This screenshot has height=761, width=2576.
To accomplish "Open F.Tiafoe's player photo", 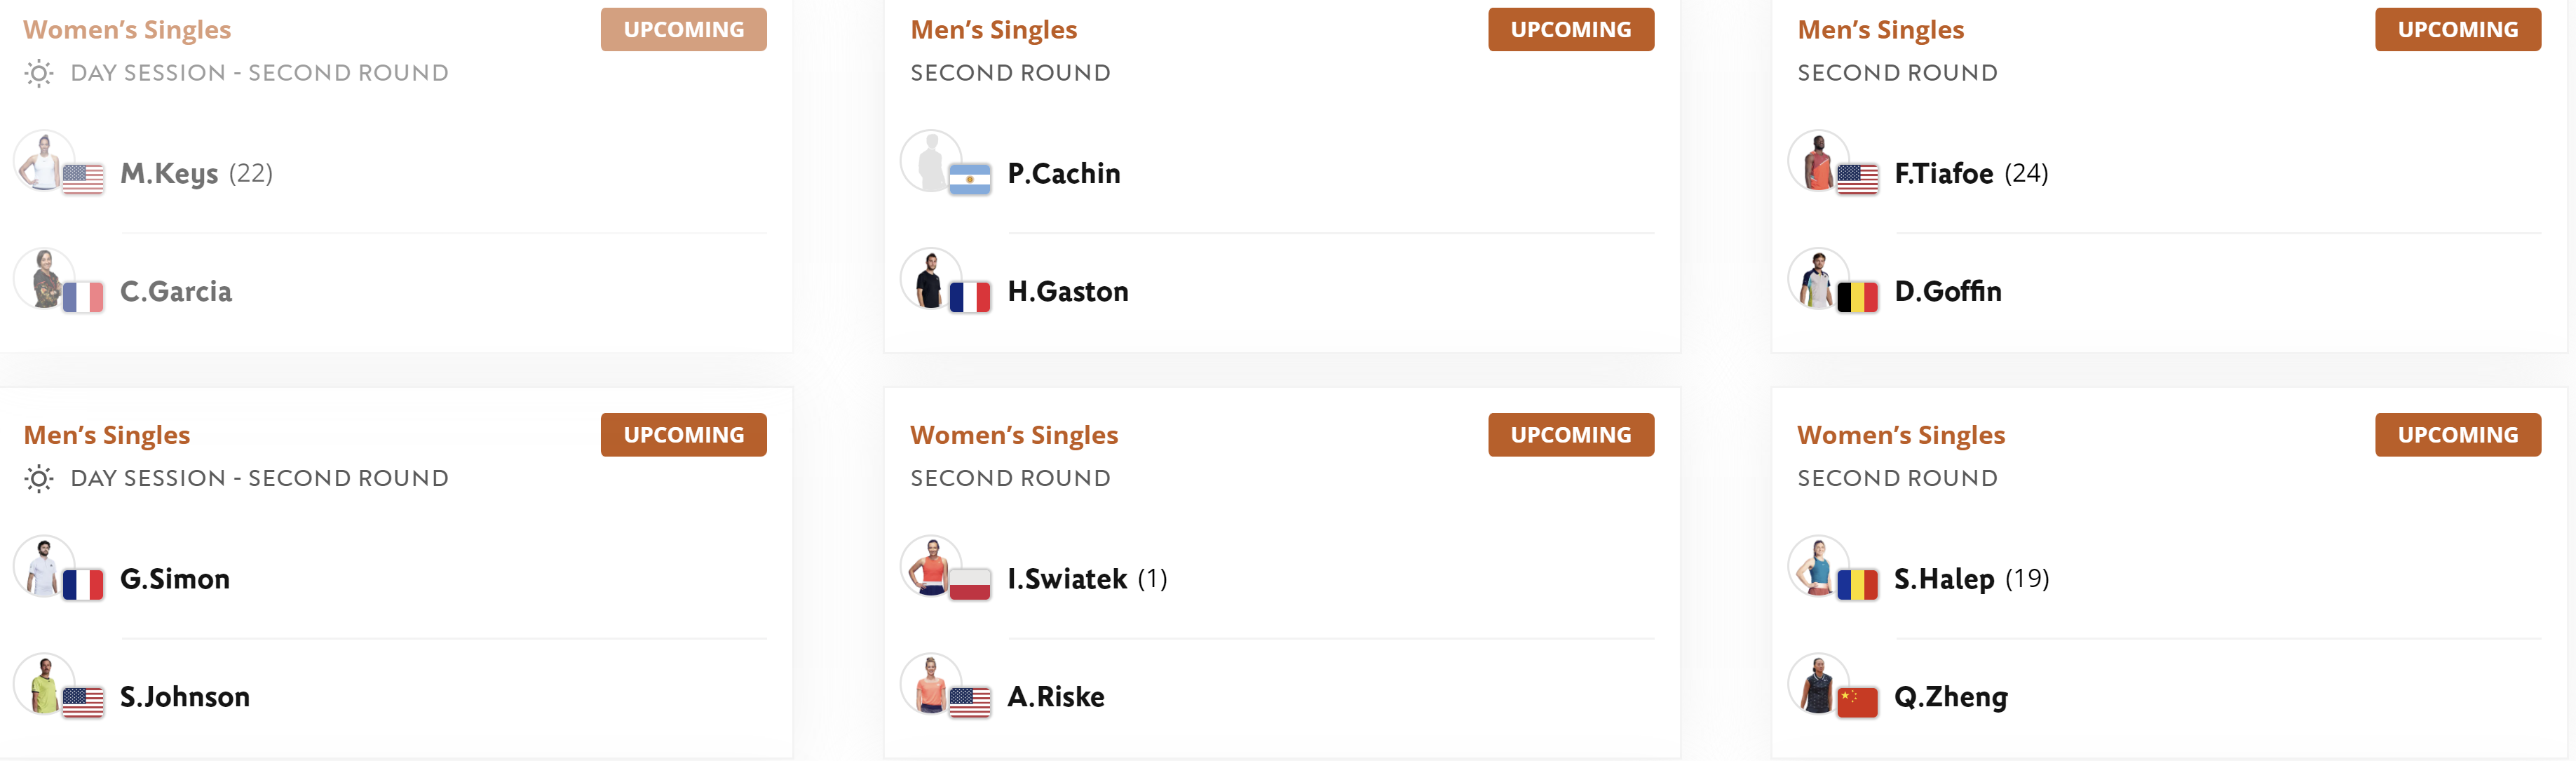I will (x=1818, y=161).
